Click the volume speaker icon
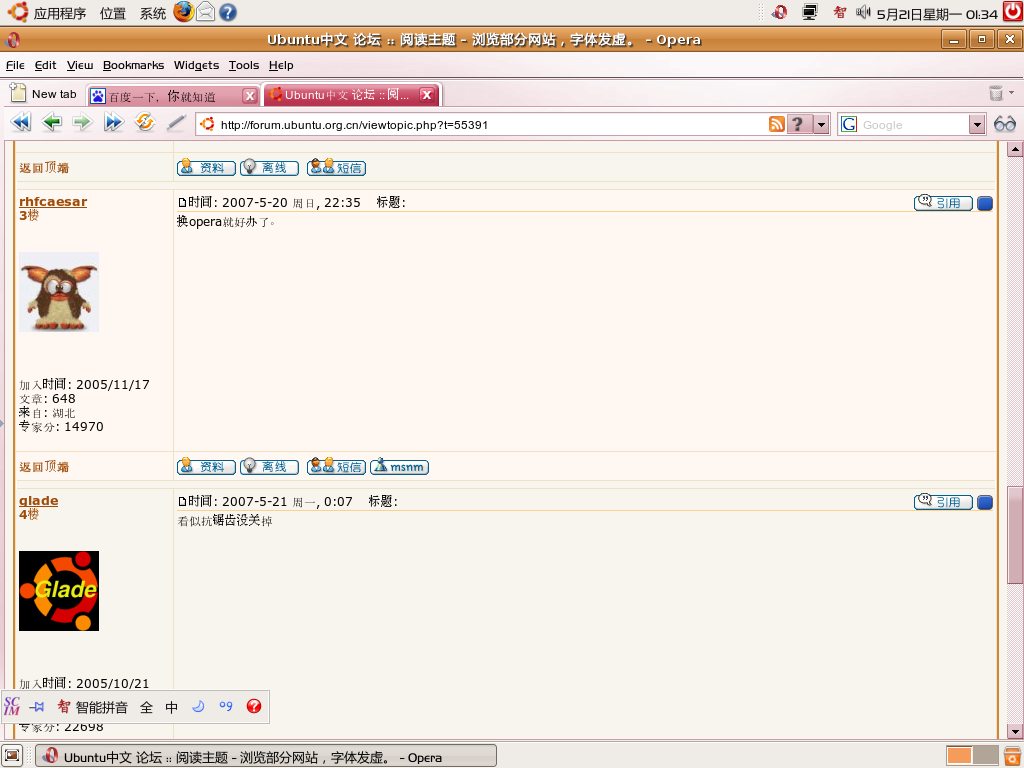Viewport: 1024px width, 768px height. tap(863, 12)
